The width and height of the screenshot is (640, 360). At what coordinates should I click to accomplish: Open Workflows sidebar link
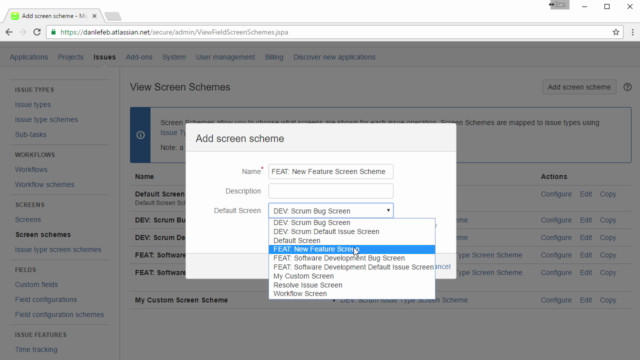click(x=31, y=169)
